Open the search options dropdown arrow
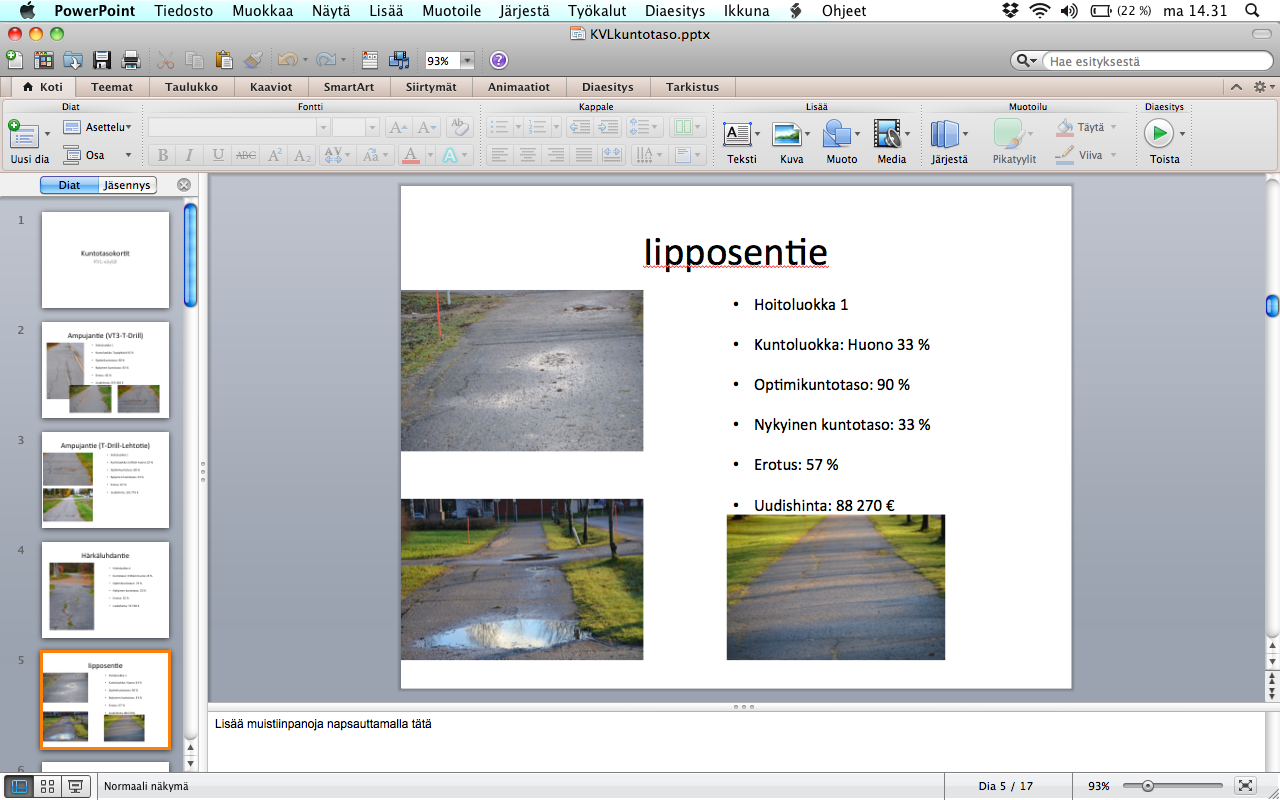Screen dimensions: 1280x800 click(x=1032, y=61)
